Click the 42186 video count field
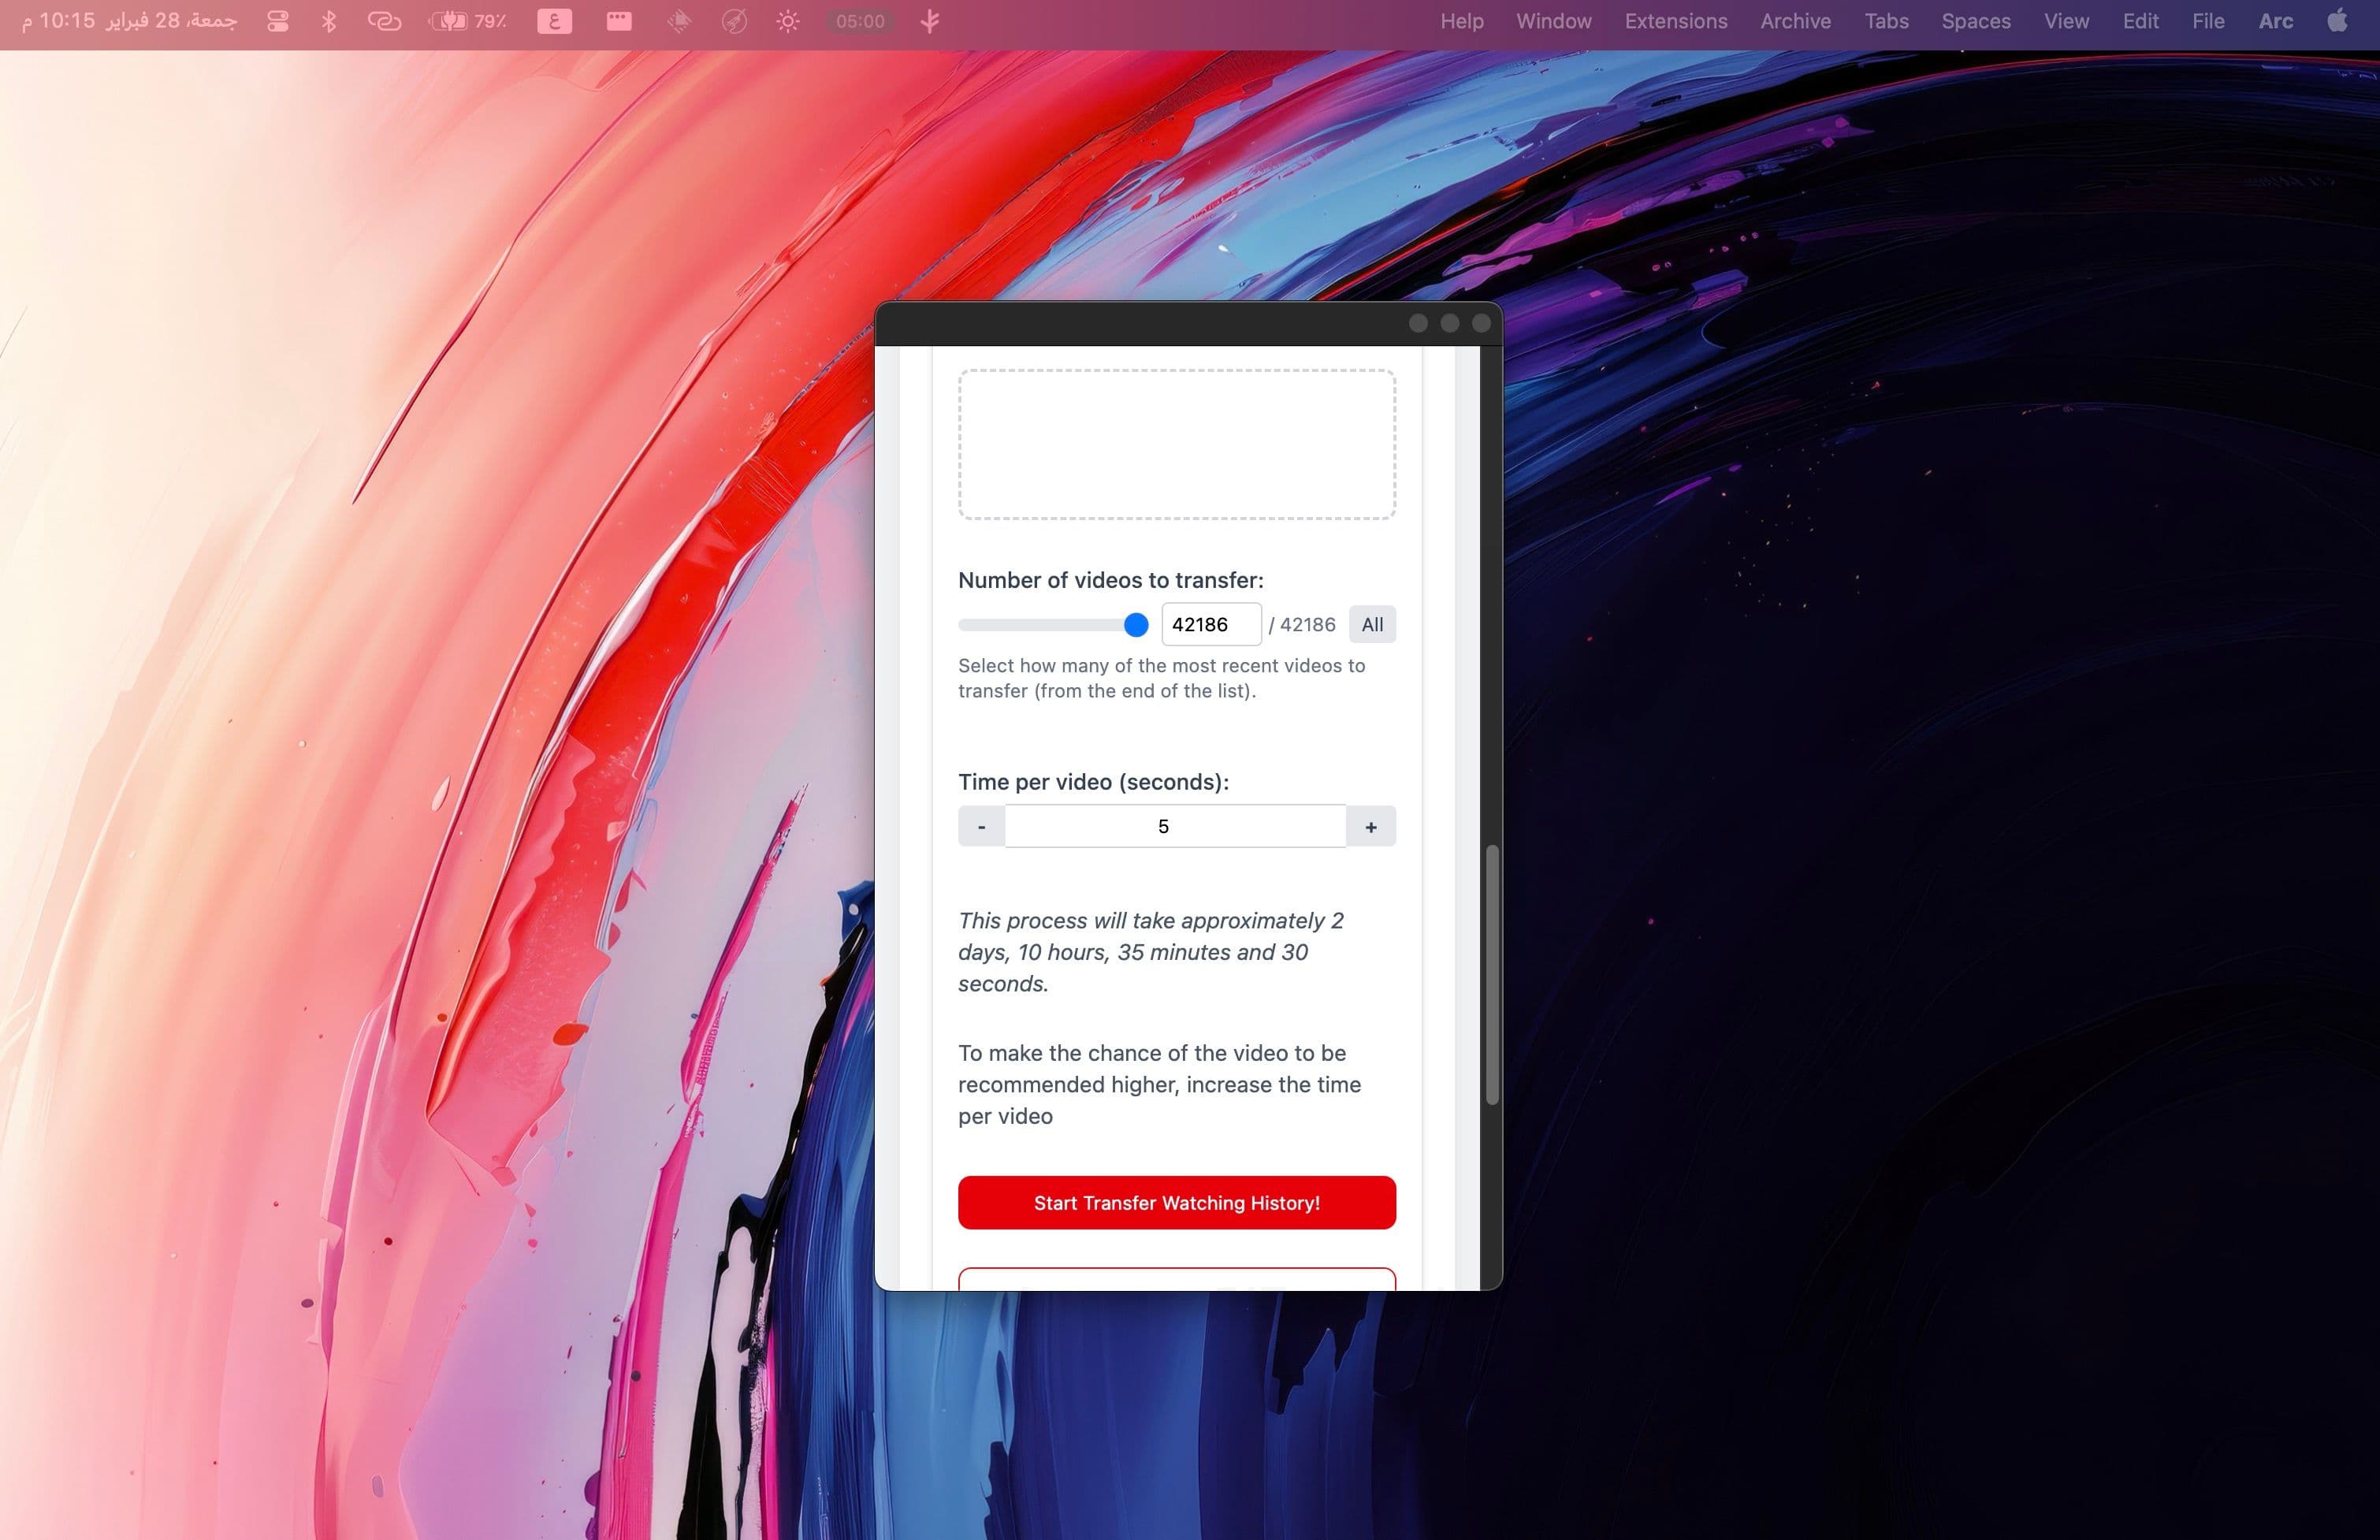This screenshot has width=2380, height=1540. (x=1210, y=625)
